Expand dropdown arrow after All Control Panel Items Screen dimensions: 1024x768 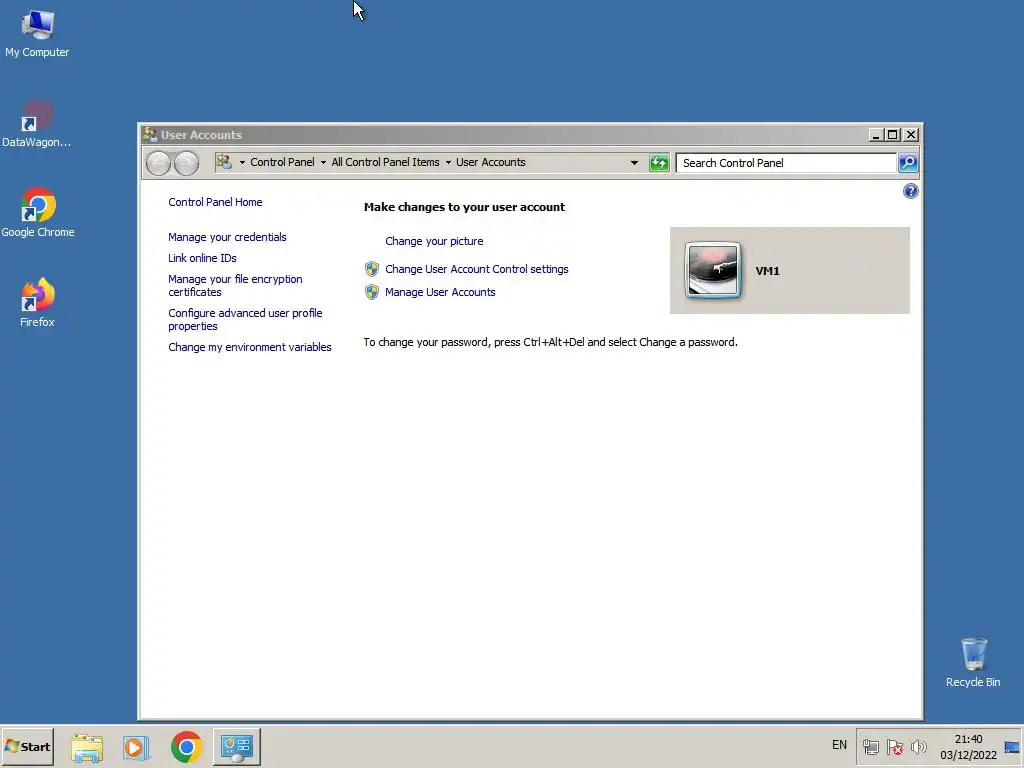pyautogui.click(x=448, y=163)
